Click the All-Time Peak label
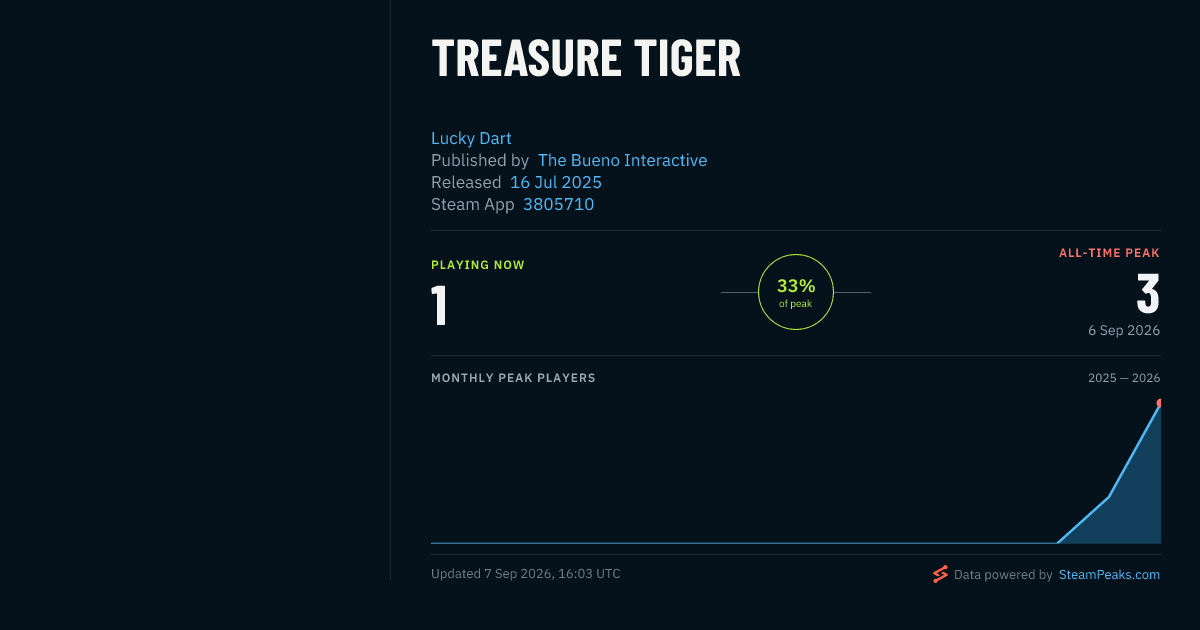The image size is (1200, 630). 1109,253
